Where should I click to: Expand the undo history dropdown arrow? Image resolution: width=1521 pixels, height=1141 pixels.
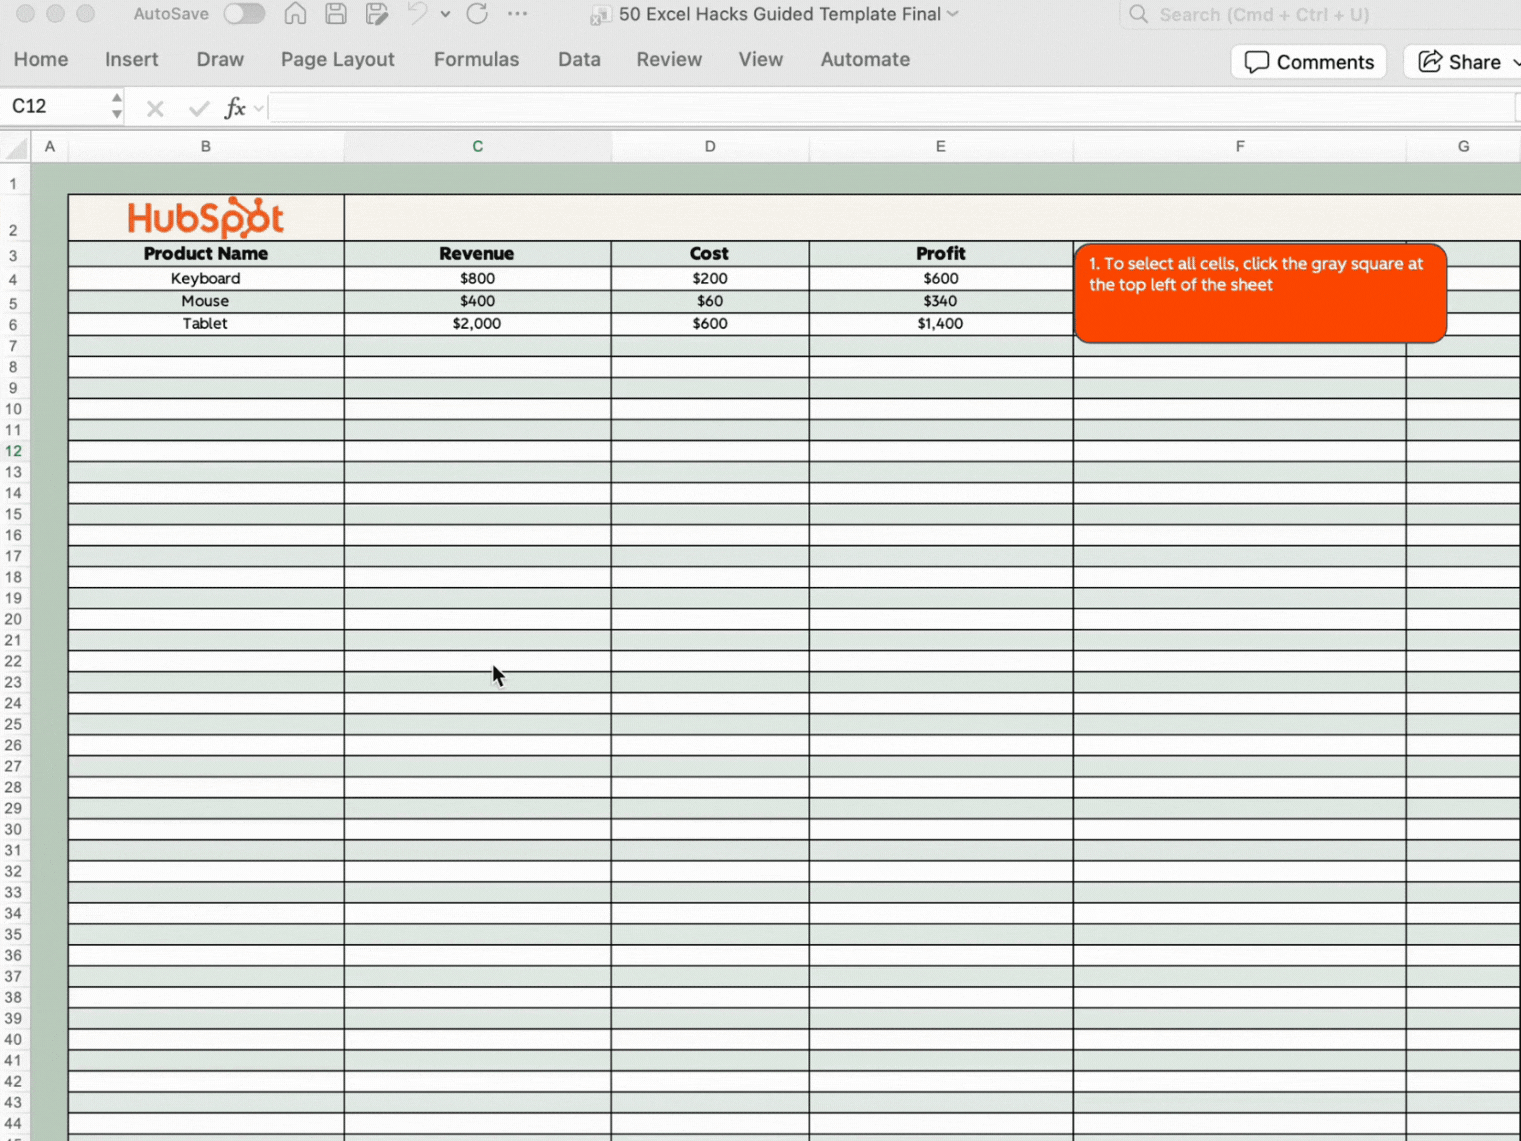(x=445, y=14)
